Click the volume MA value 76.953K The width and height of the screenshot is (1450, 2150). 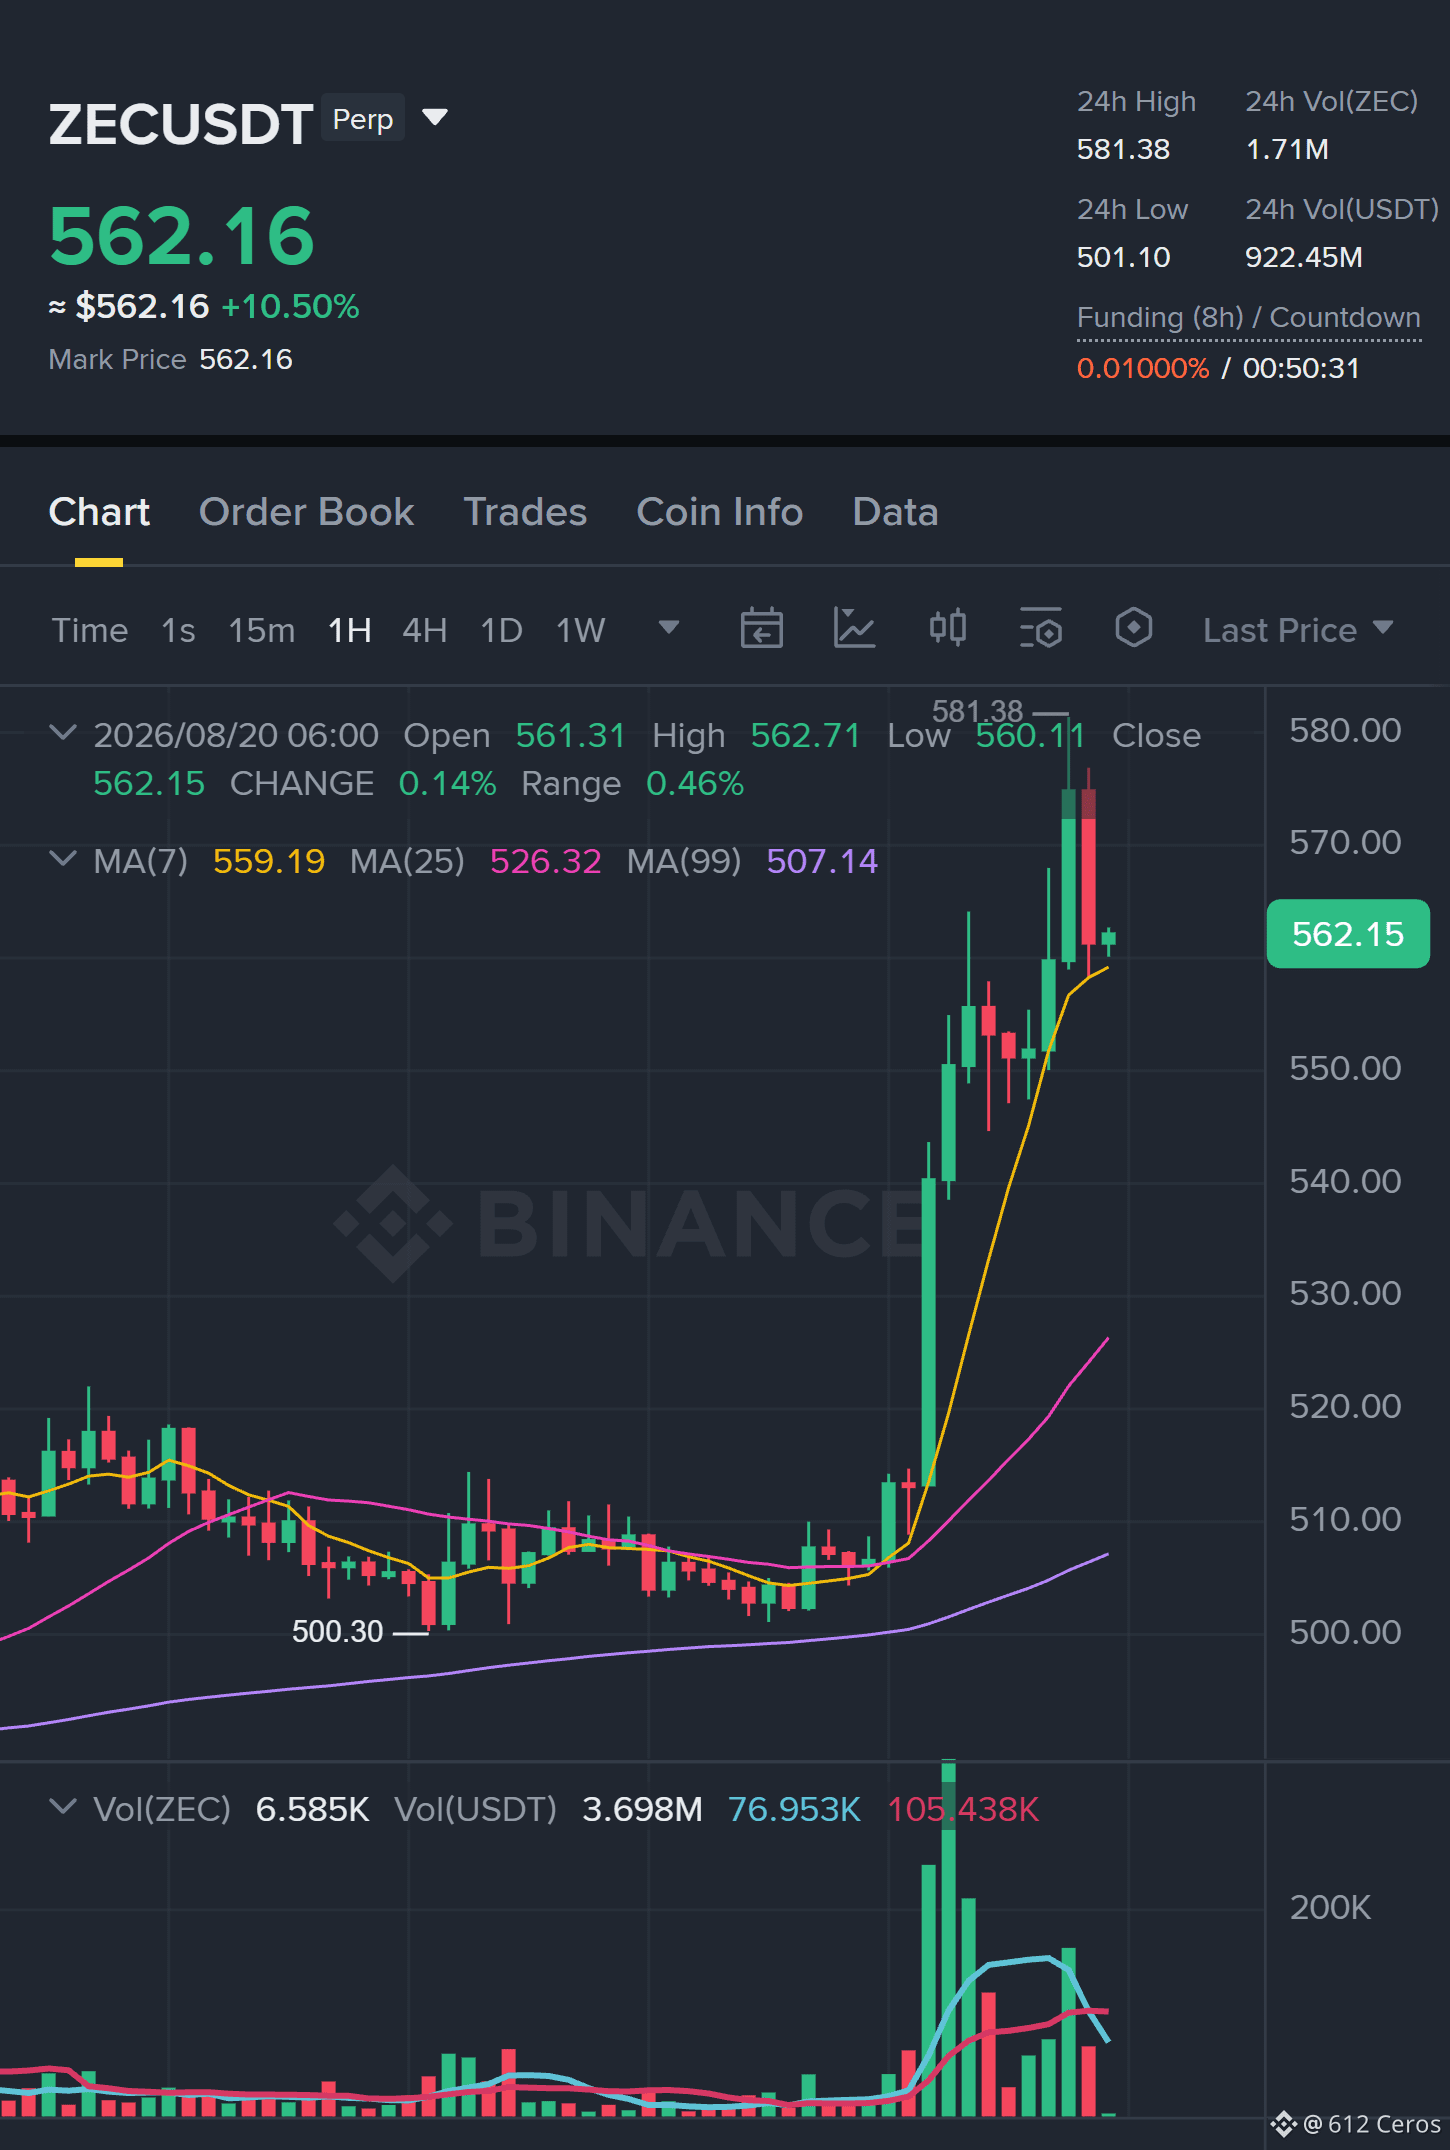coord(794,1809)
